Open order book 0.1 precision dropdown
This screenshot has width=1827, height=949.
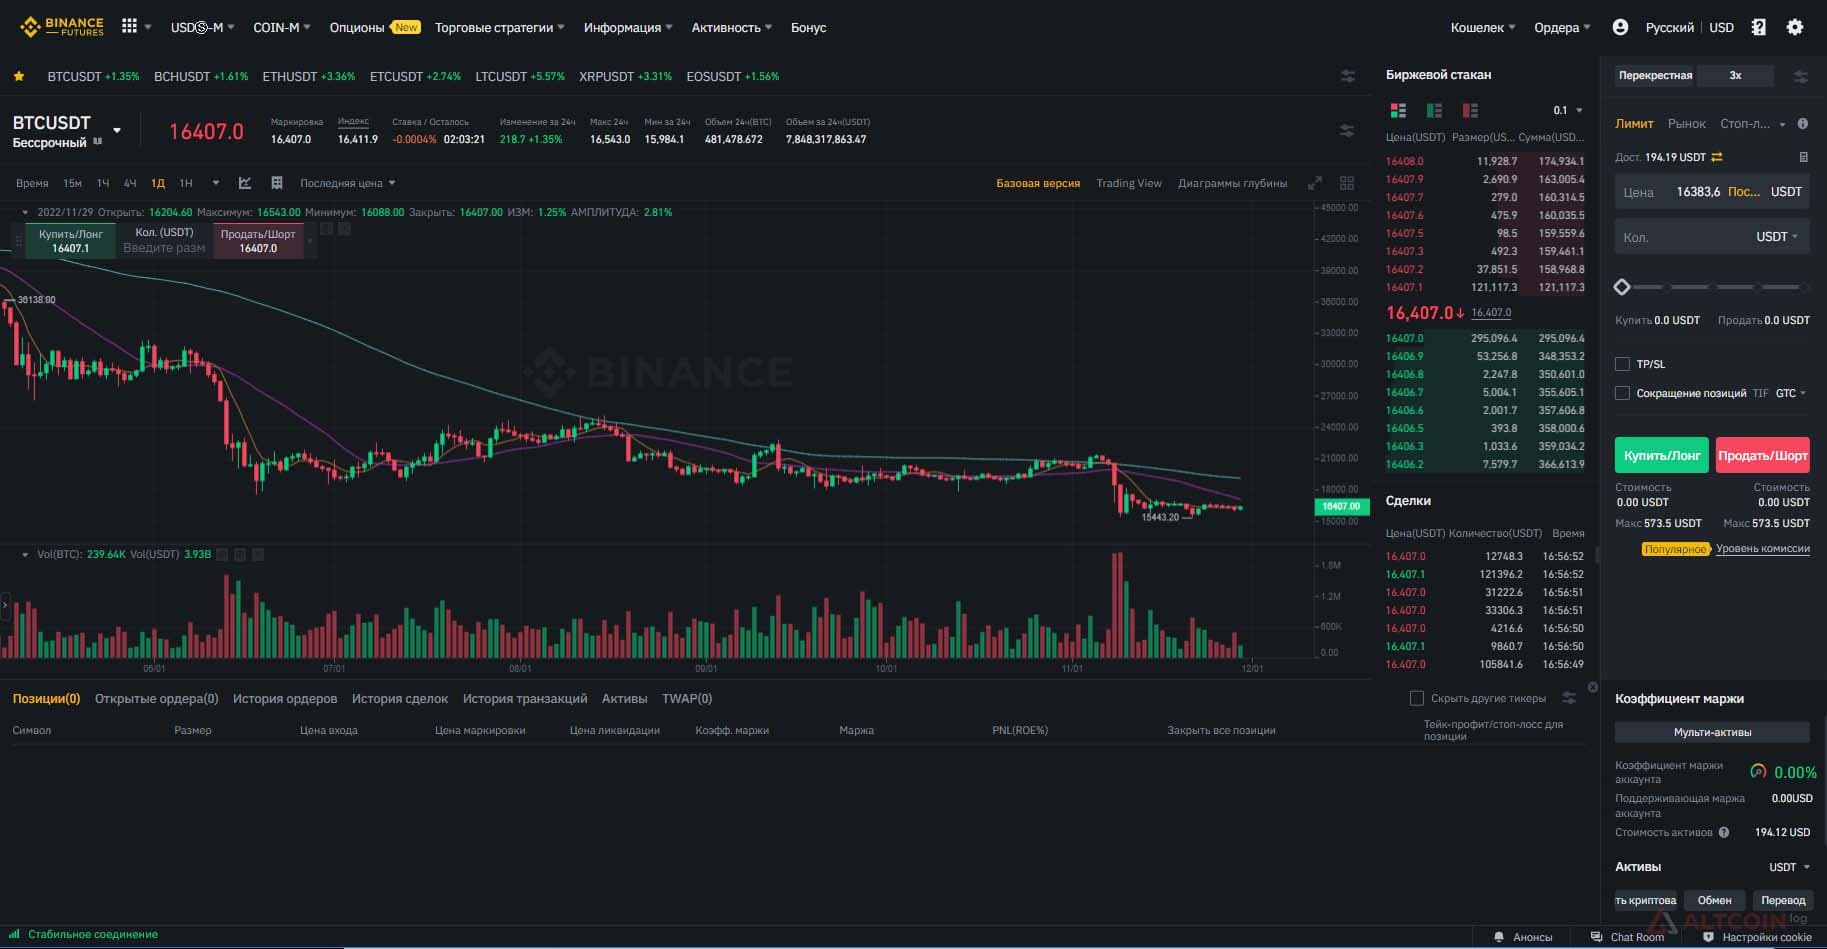[x=1568, y=110]
